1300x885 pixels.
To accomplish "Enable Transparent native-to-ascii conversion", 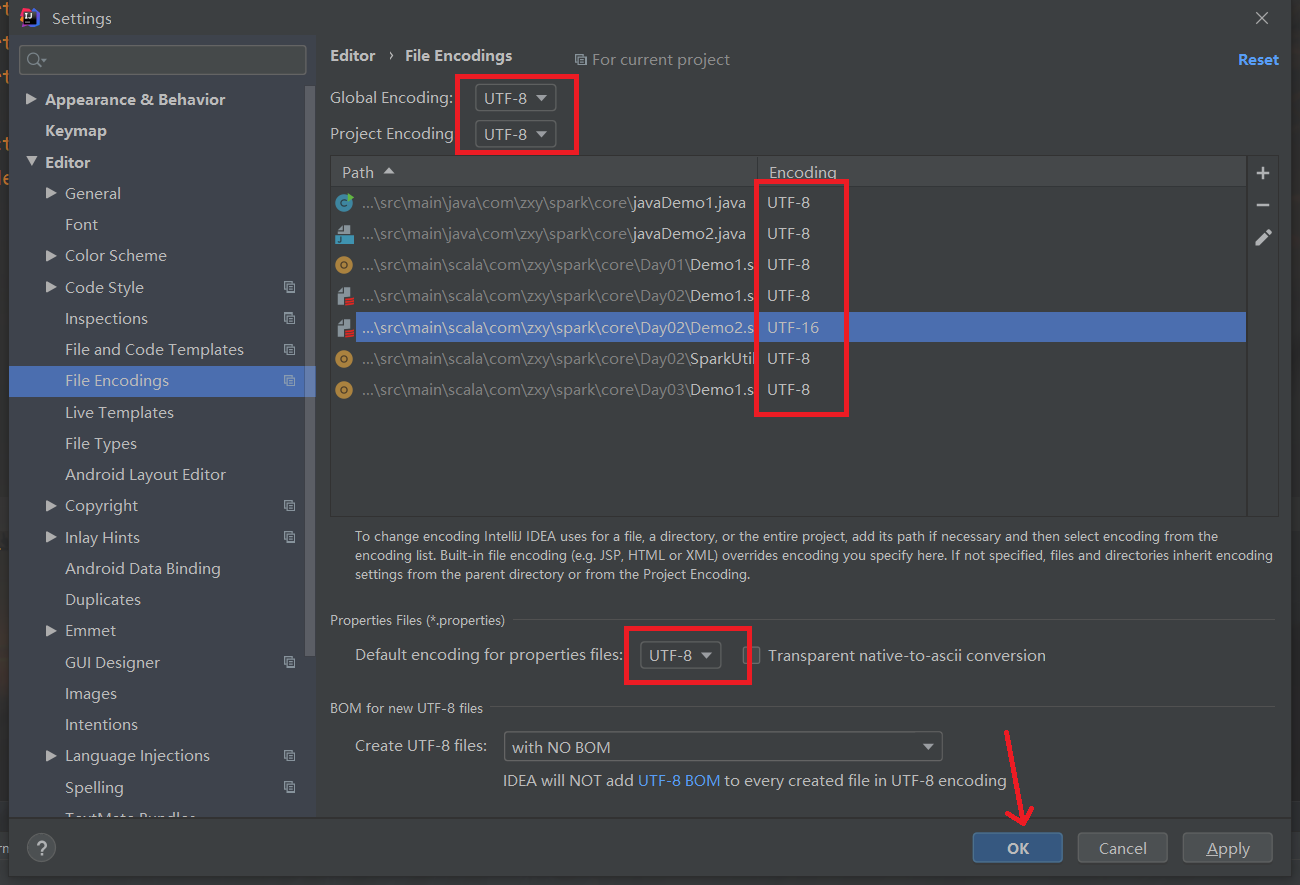I will coord(750,655).
